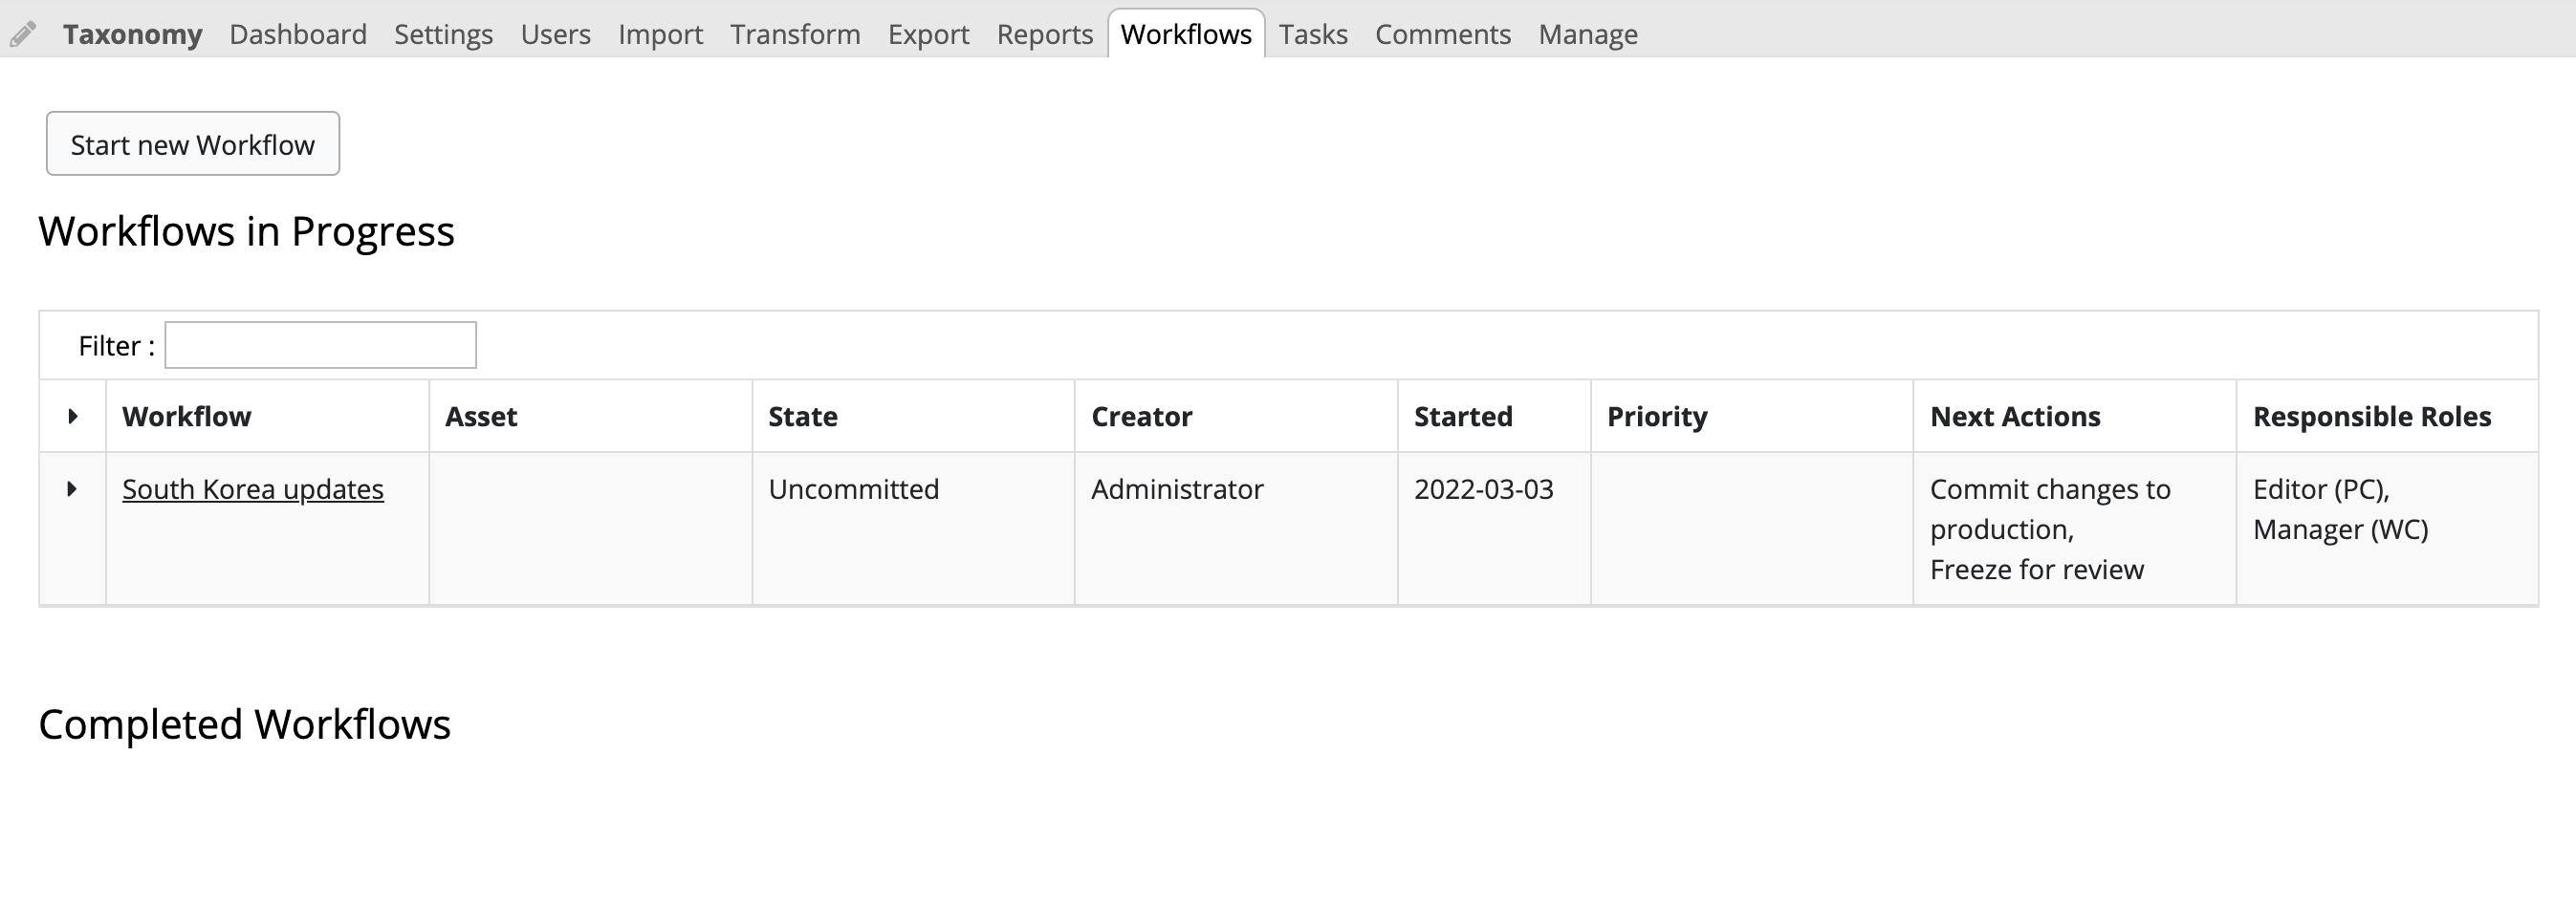Open the Tasks section
The width and height of the screenshot is (2576, 906).
point(1313,33)
